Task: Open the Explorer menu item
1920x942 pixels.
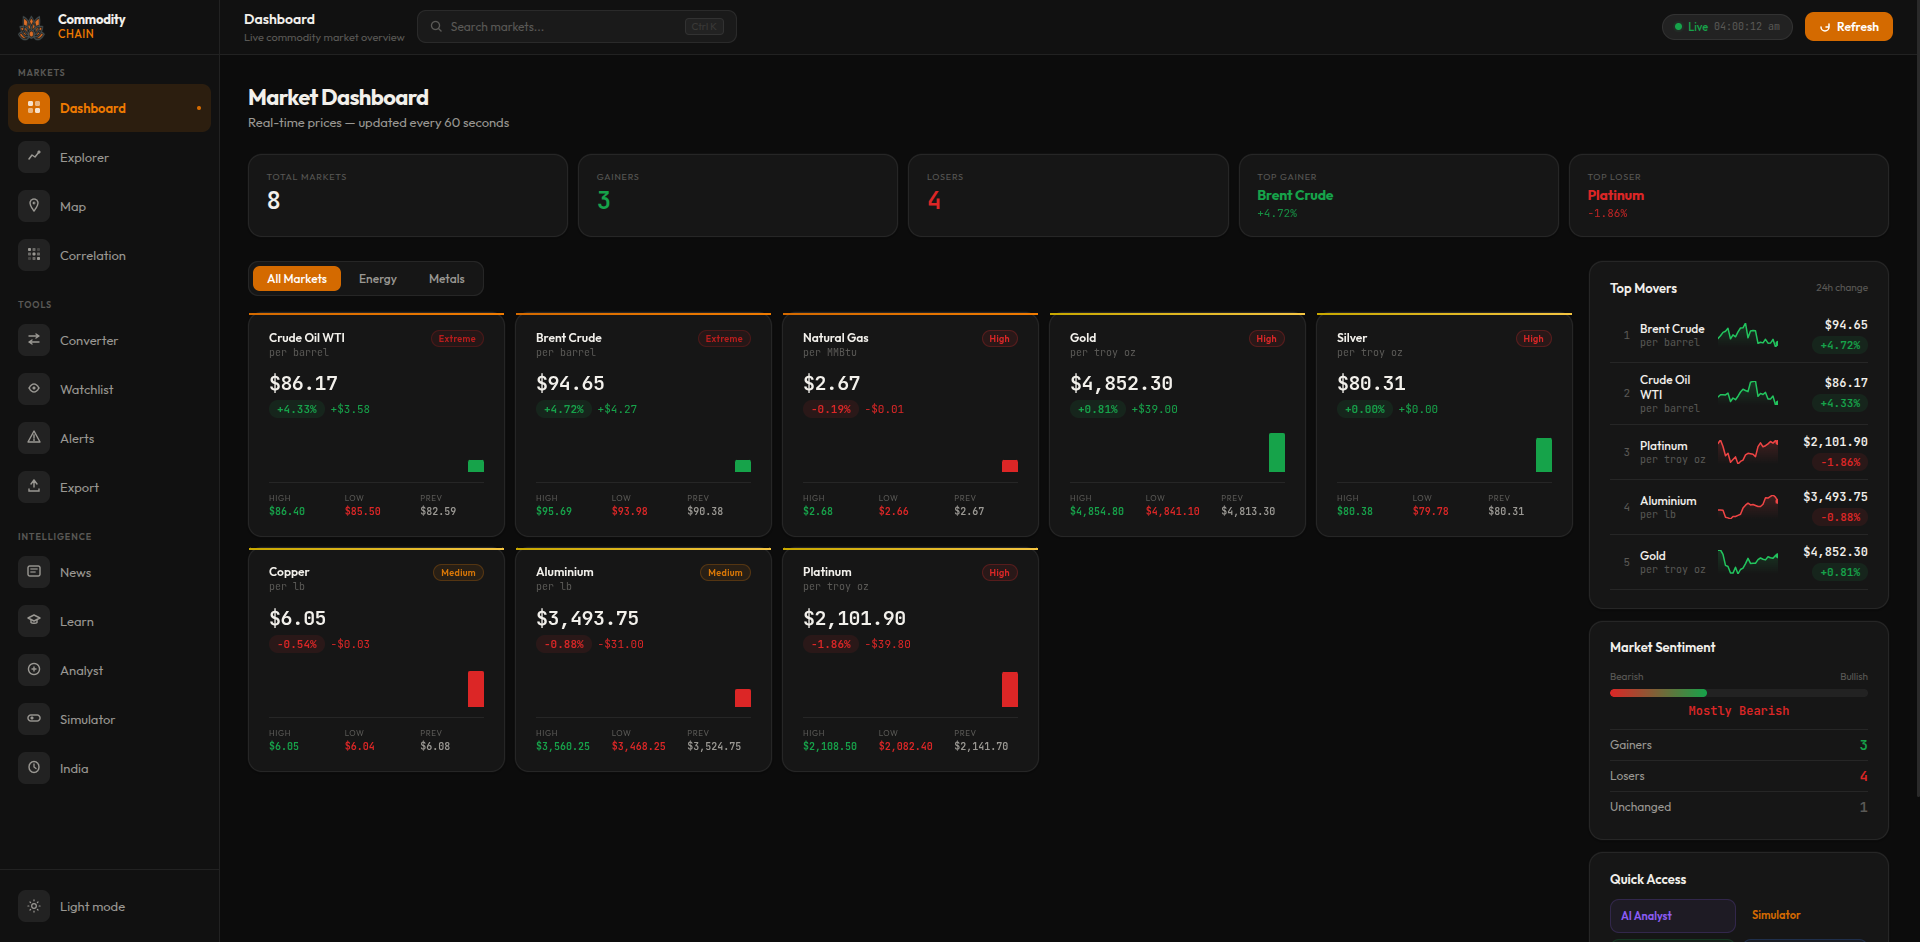Action: [x=109, y=157]
